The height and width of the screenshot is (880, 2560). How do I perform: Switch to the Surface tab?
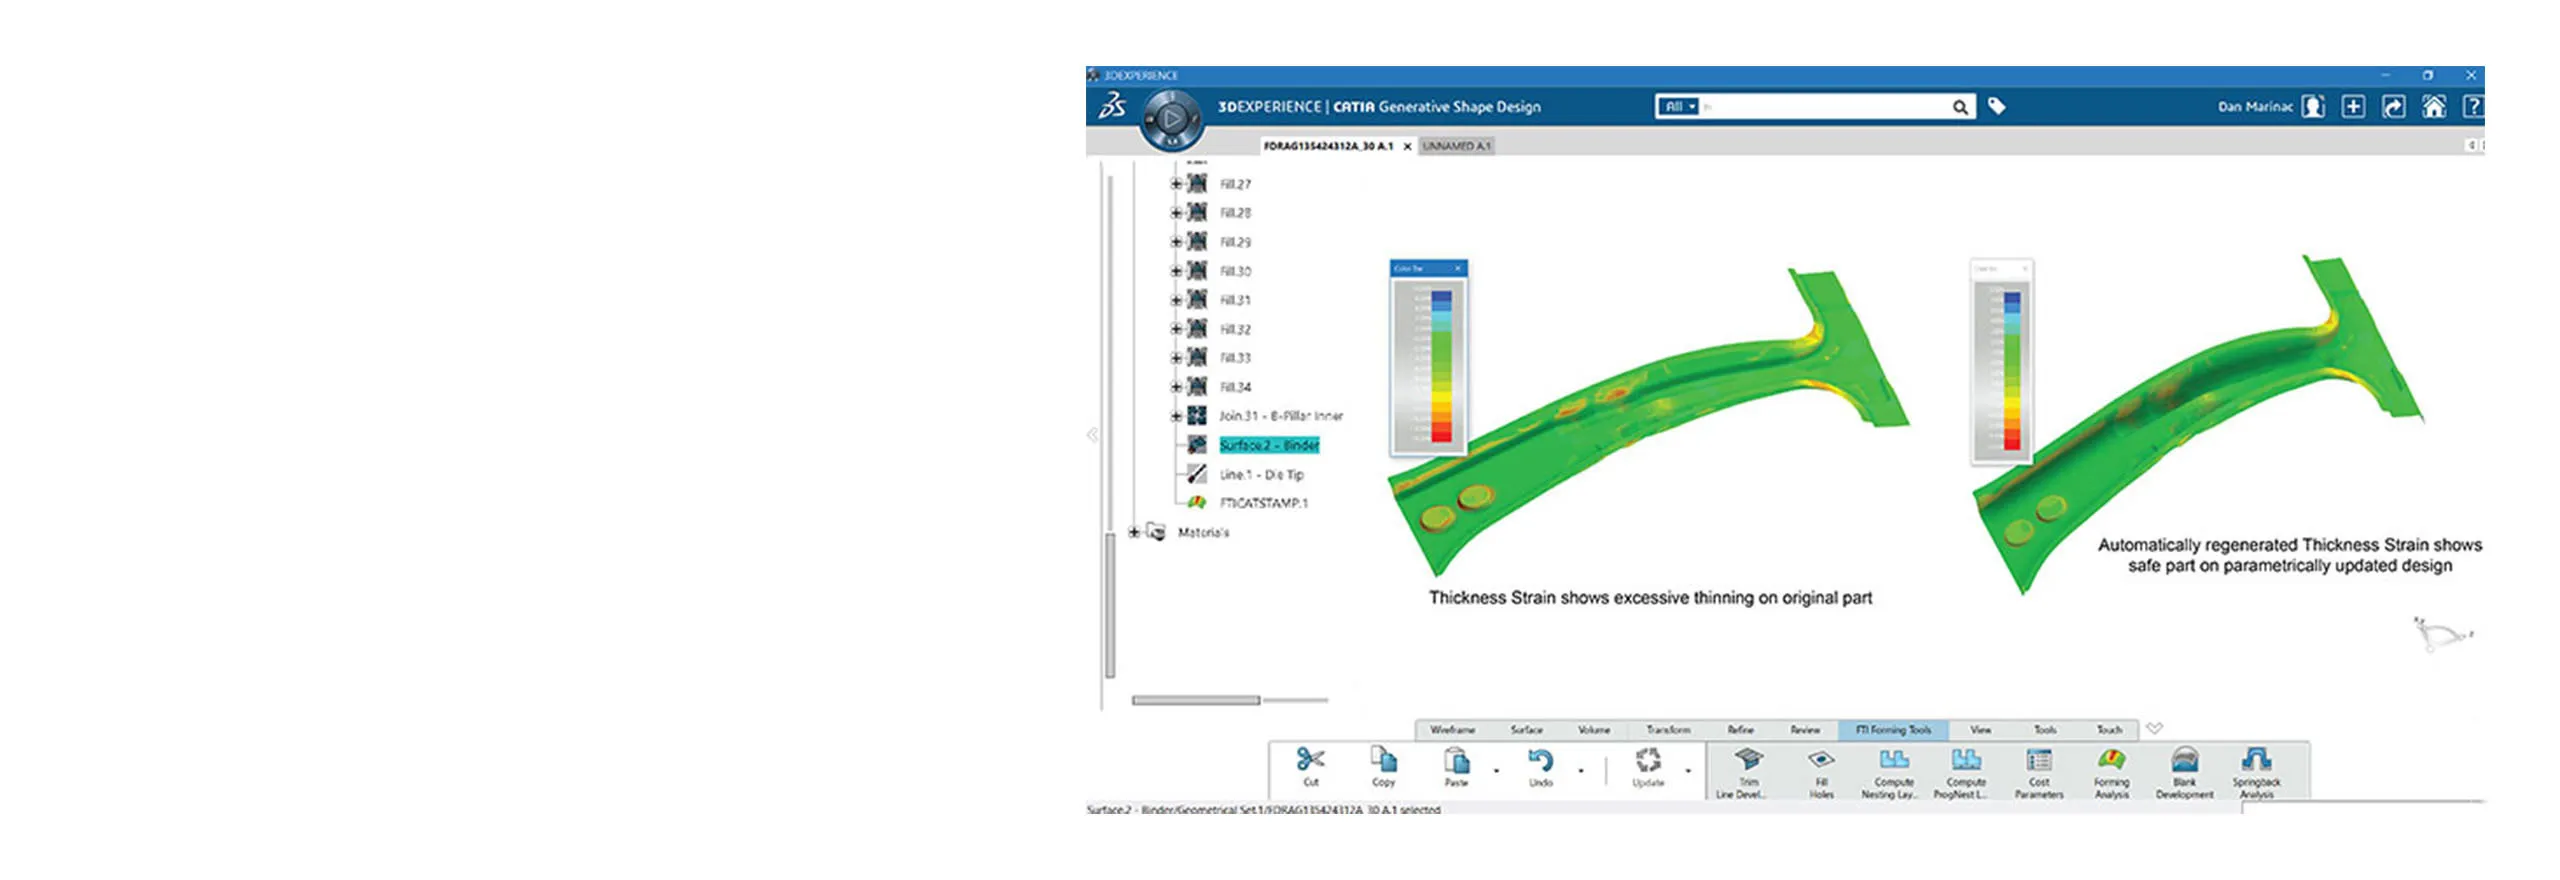(x=1526, y=730)
